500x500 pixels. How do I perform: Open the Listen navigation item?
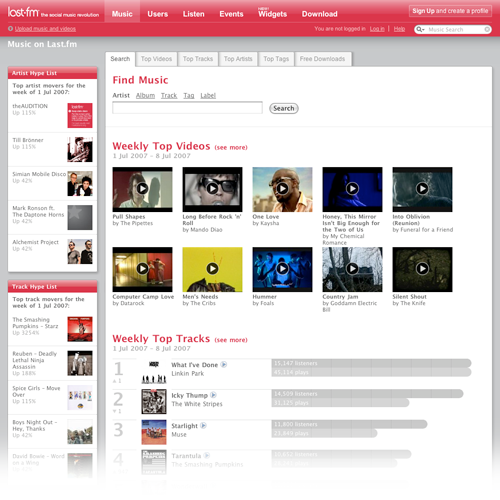(x=193, y=14)
